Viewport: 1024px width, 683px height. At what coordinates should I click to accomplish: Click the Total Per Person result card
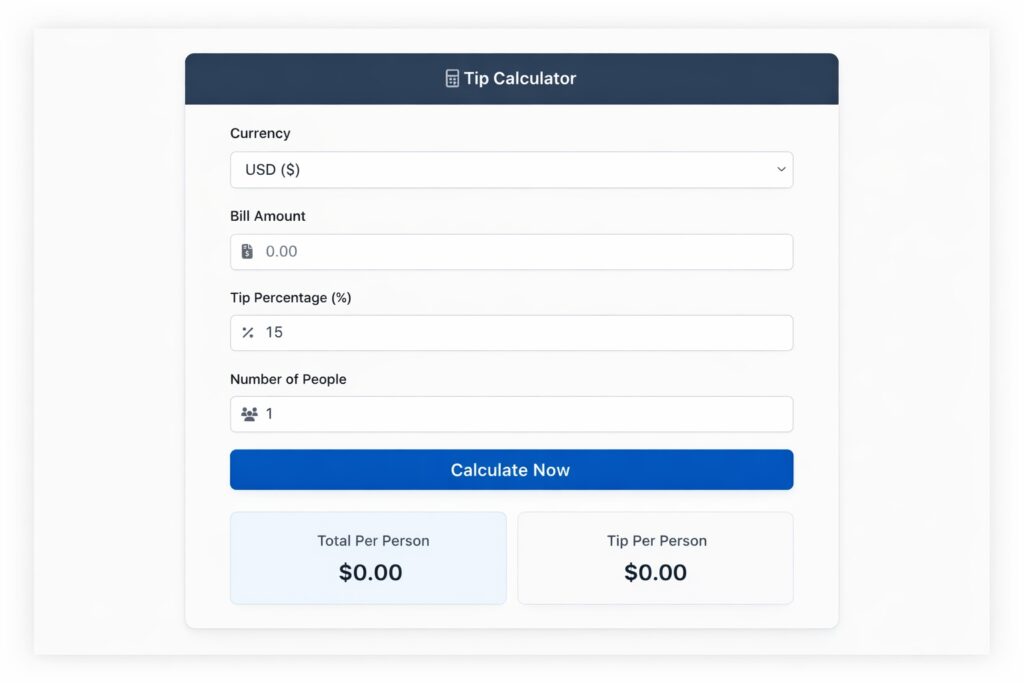[368, 558]
